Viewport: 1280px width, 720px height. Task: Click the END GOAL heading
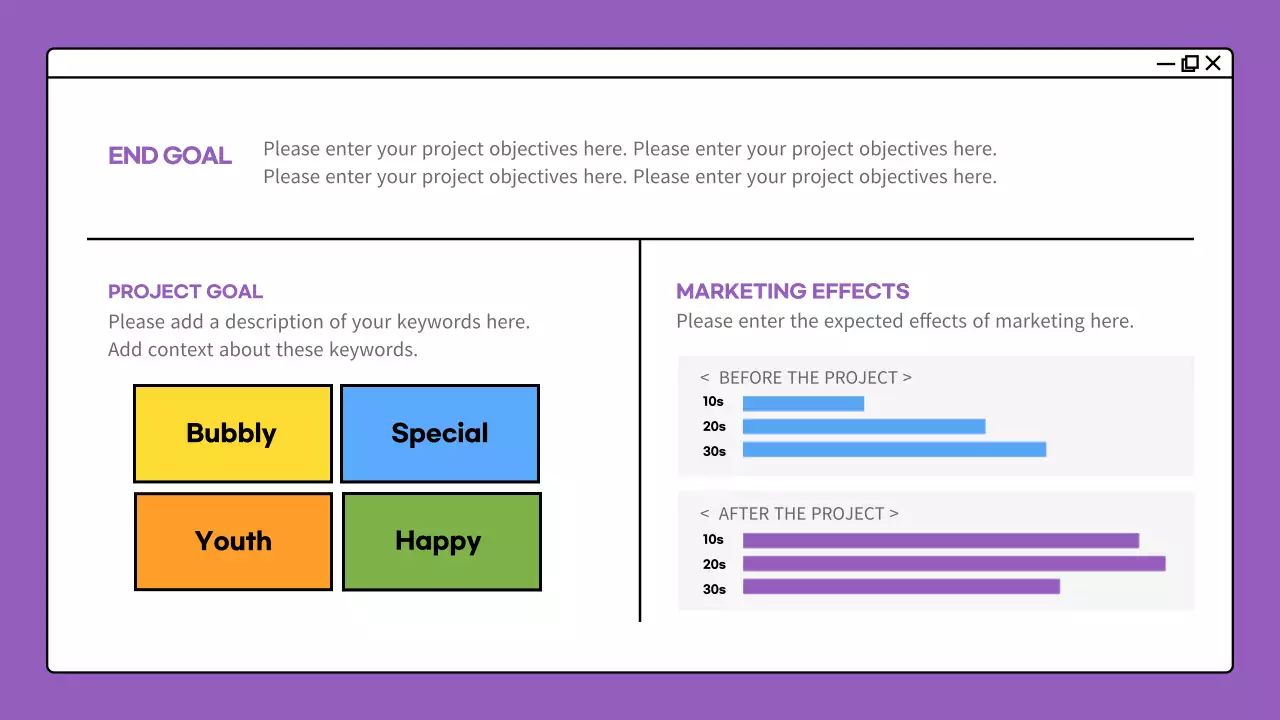[x=170, y=156]
